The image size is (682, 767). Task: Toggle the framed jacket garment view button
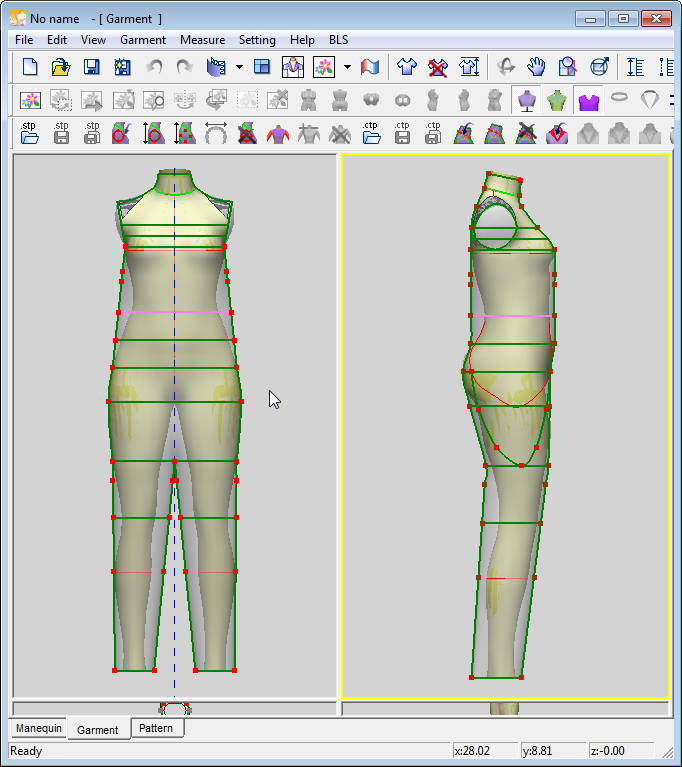tap(293, 67)
